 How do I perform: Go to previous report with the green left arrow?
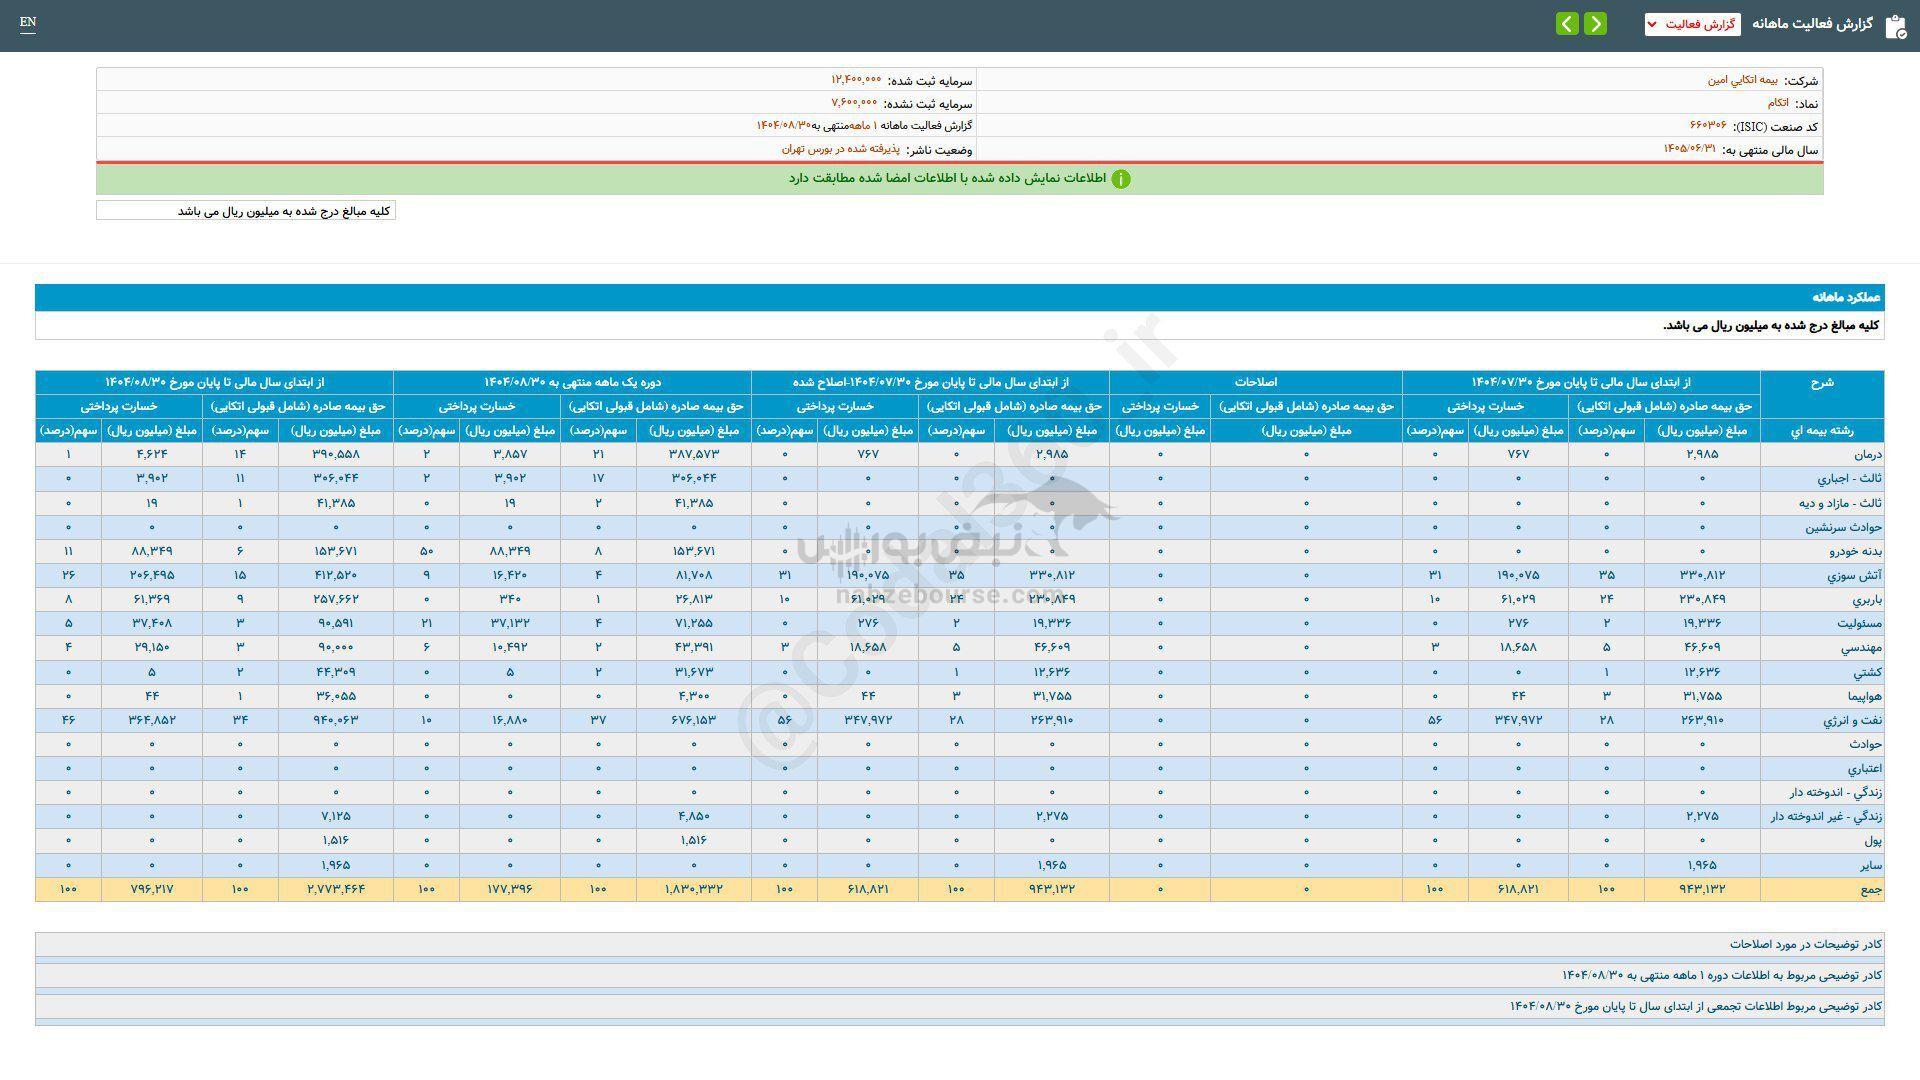(1566, 23)
